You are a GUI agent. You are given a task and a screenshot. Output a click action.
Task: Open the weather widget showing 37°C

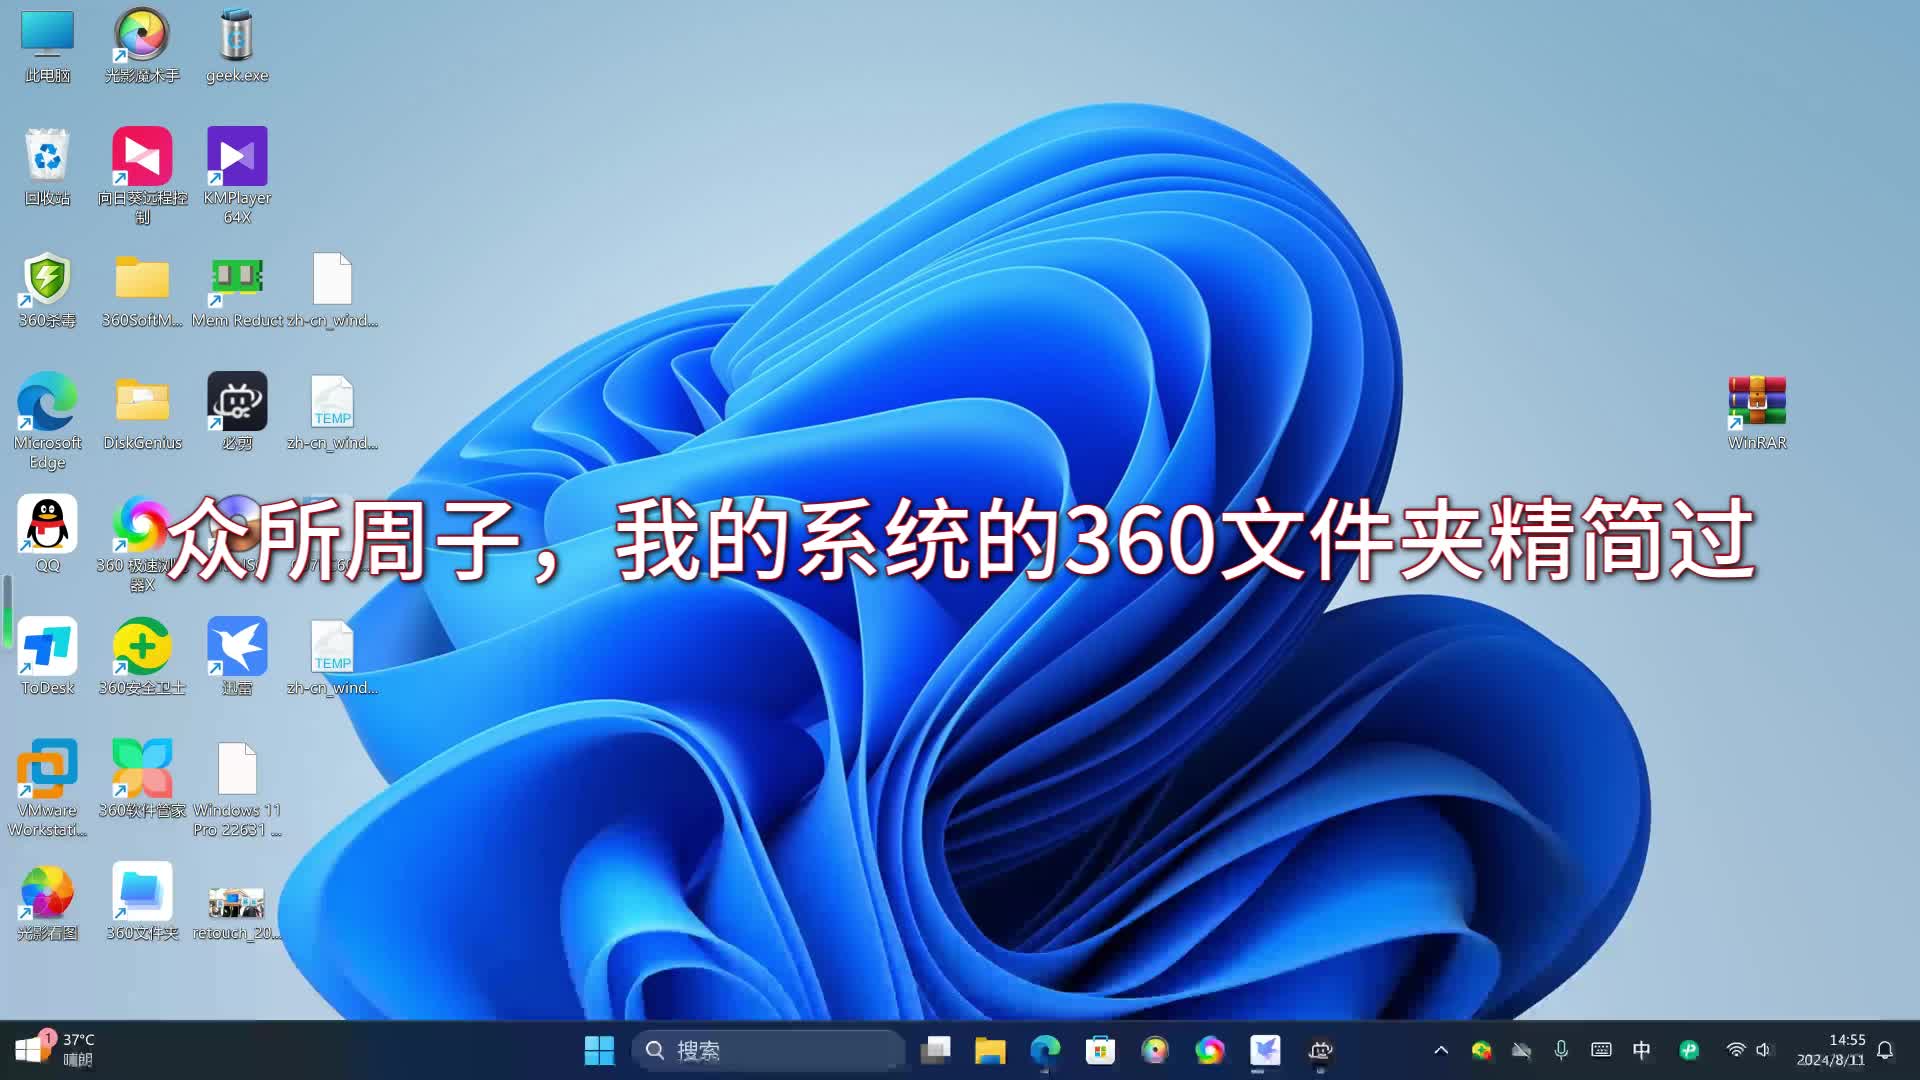(x=56, y=1050)
